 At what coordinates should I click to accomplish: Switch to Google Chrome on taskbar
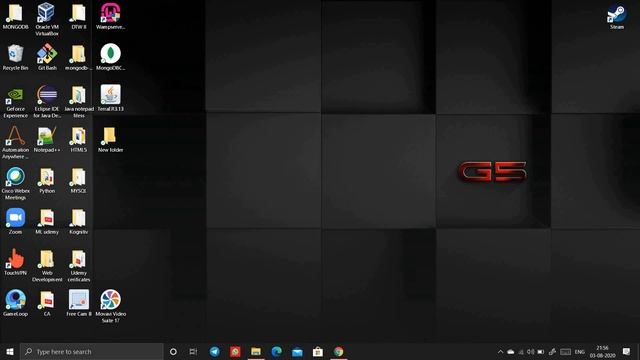[x=338, y=351]
